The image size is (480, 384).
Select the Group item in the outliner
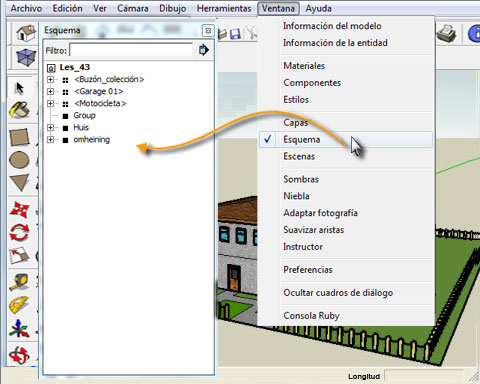point(84,115)
